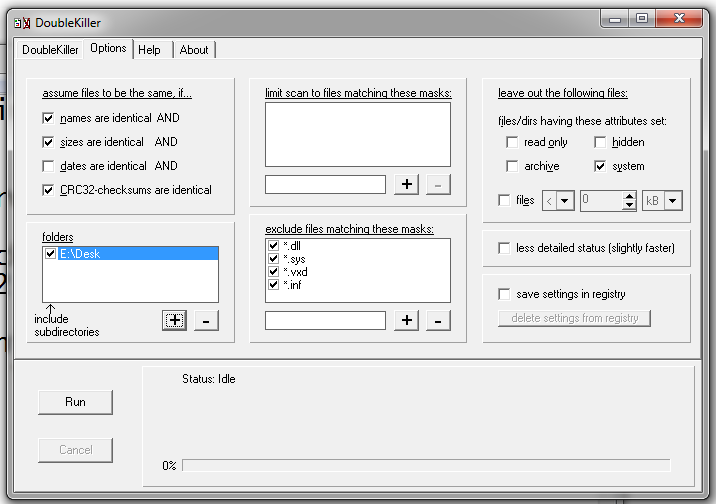Click the exclude mask text field
Viewport: 716px width, 504px height.
point(325,320)
